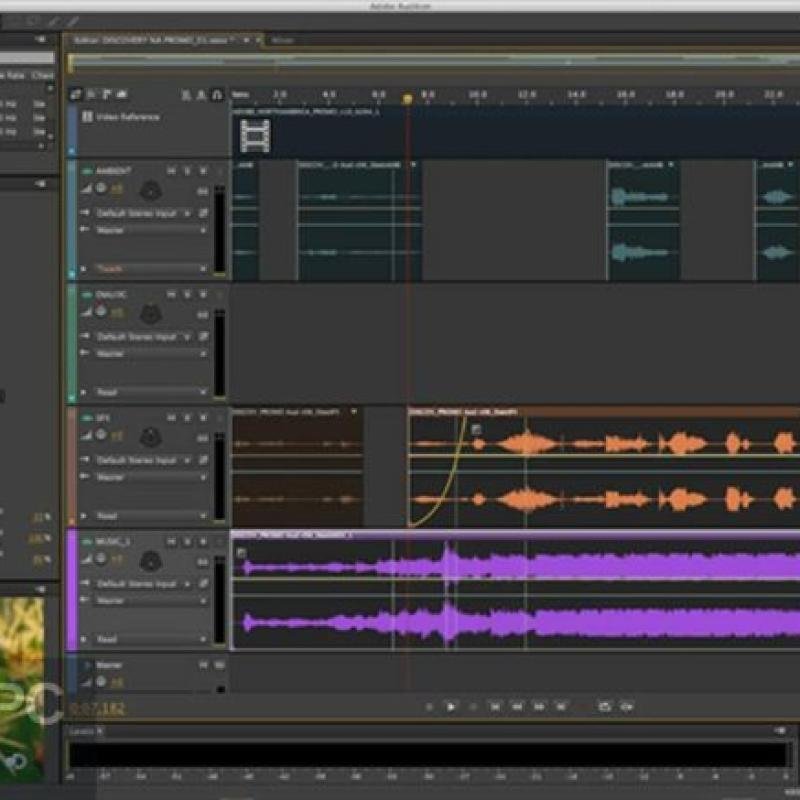
Task: Toggle Skip Selection transport button
Action: pyautogui.click(x=627, y=707)
